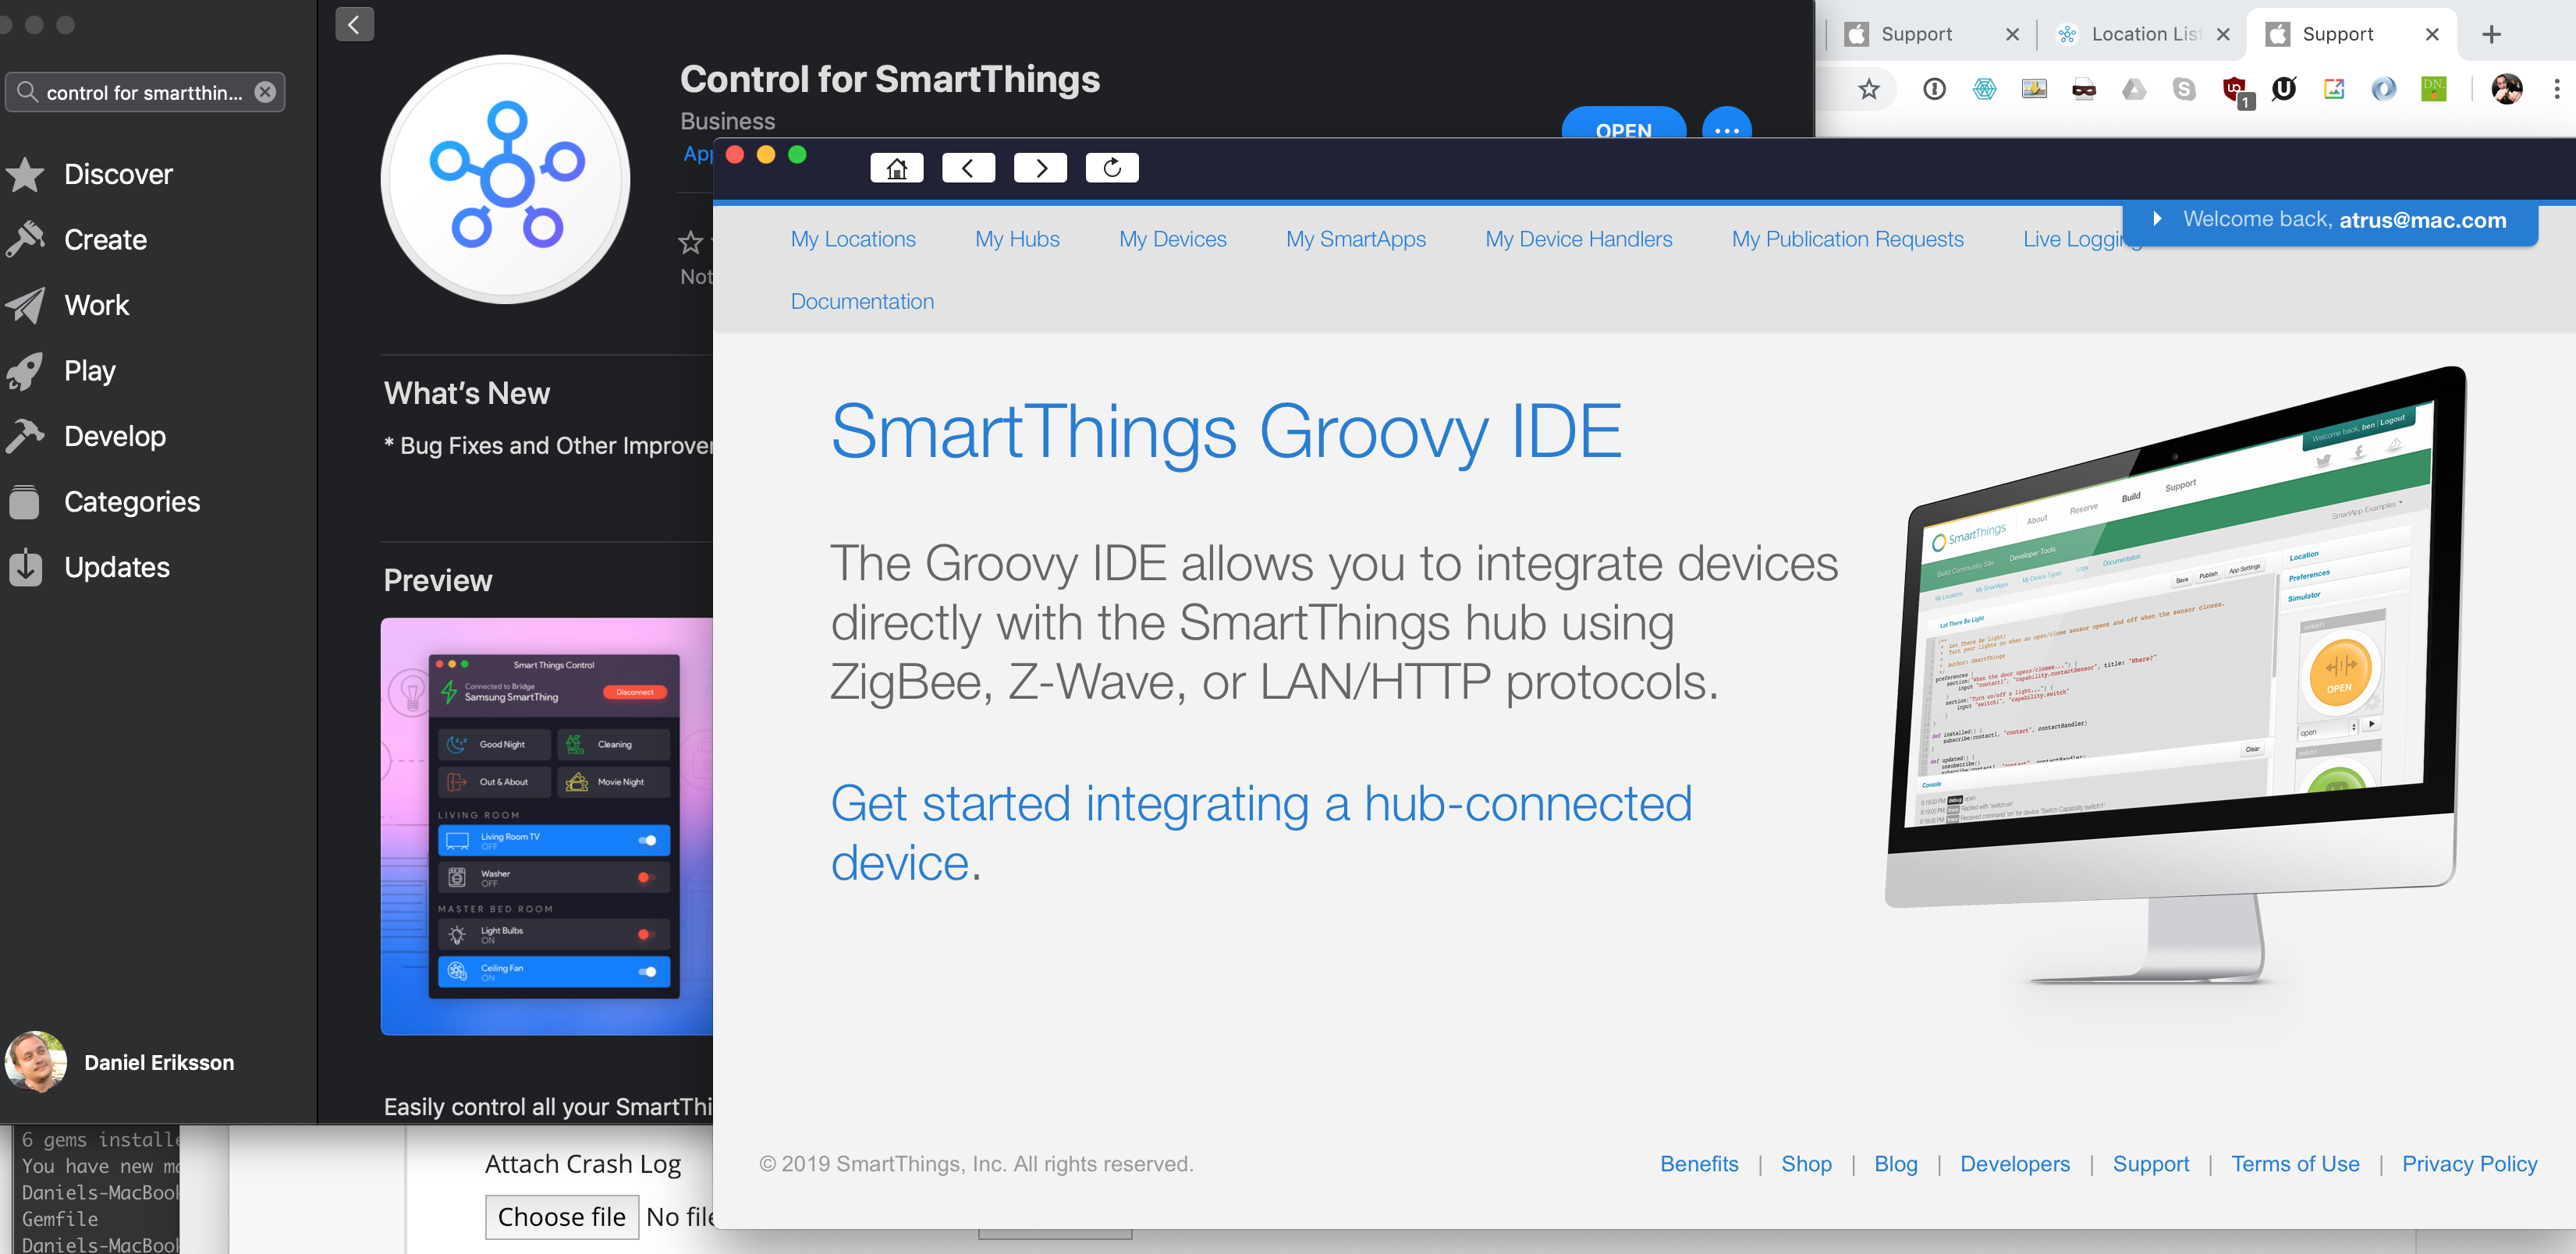Image resolution: width=2576 pixels, height=1254 pixels.
Task: Close the Location List Chrome tab
Action: pyautogui.click(x=2223, y=34)
